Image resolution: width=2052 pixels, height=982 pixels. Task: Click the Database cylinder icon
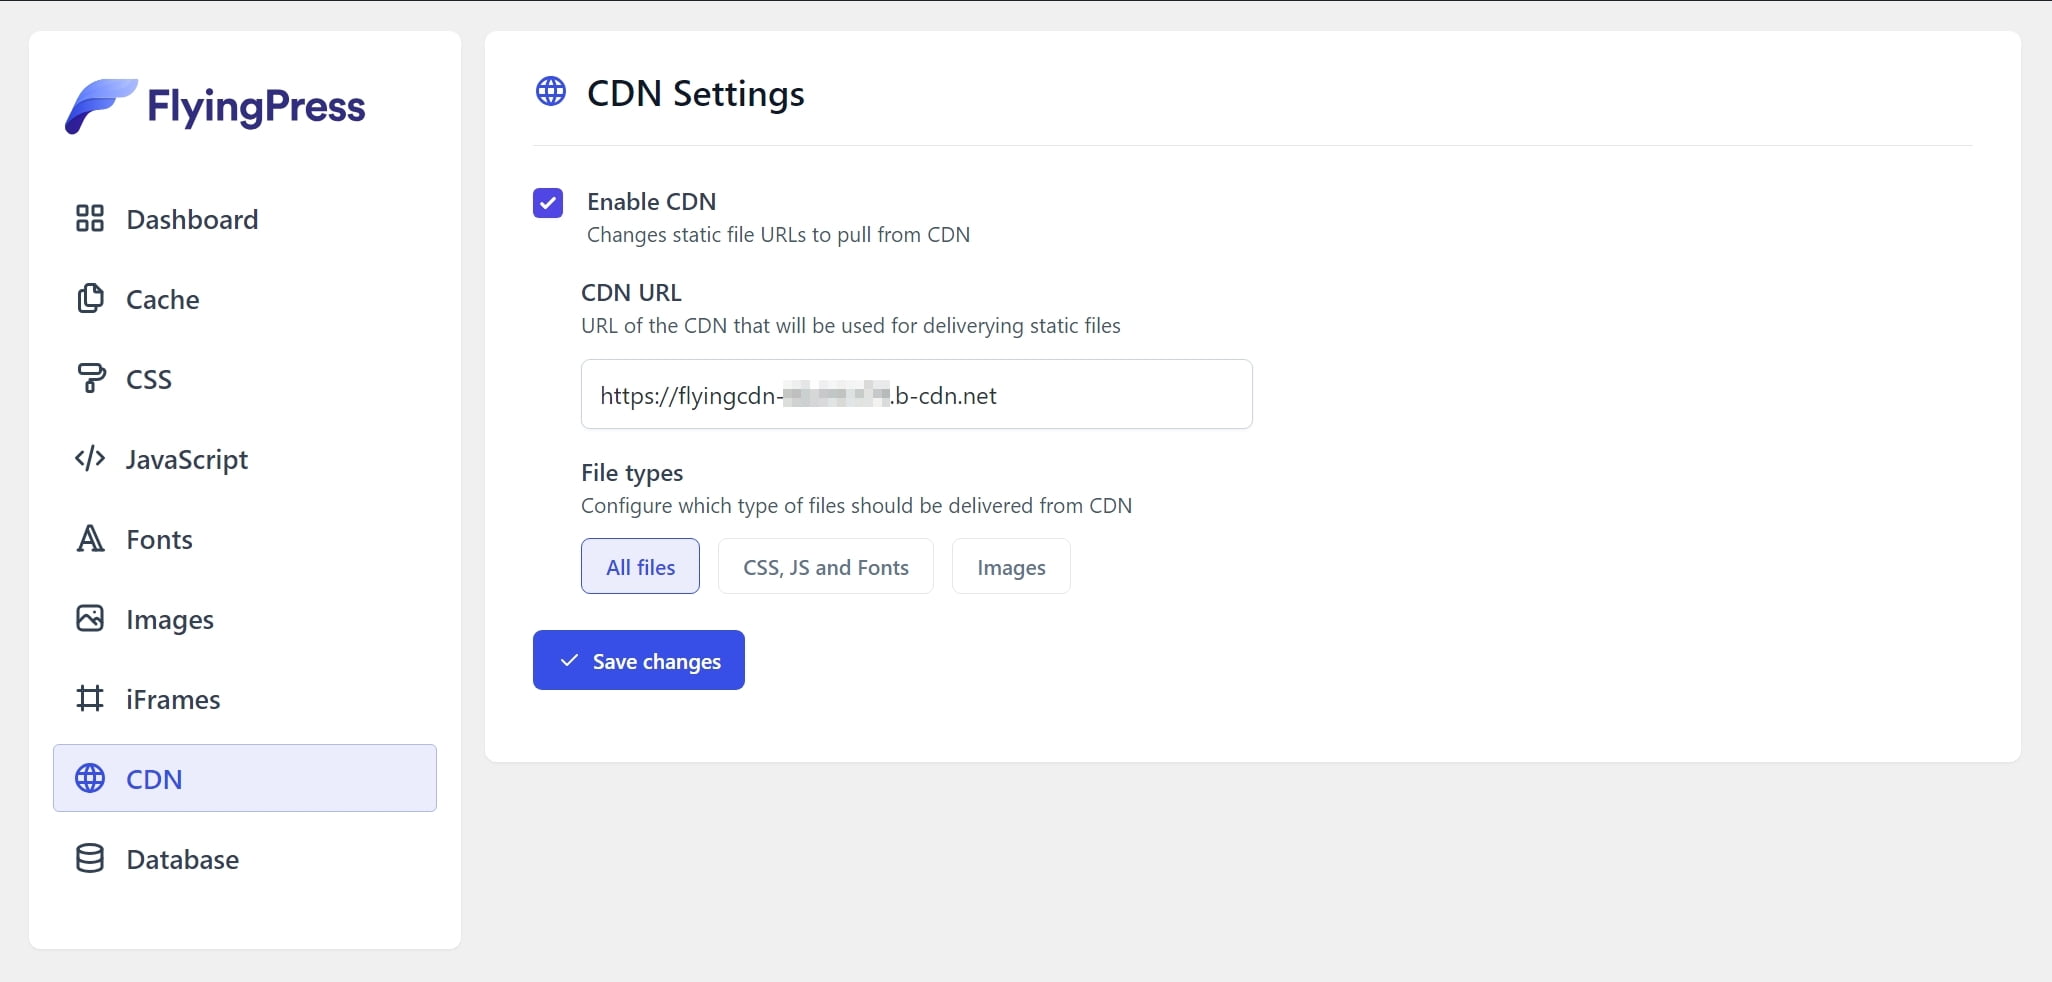pyautogui.click(x=90, y=858)
